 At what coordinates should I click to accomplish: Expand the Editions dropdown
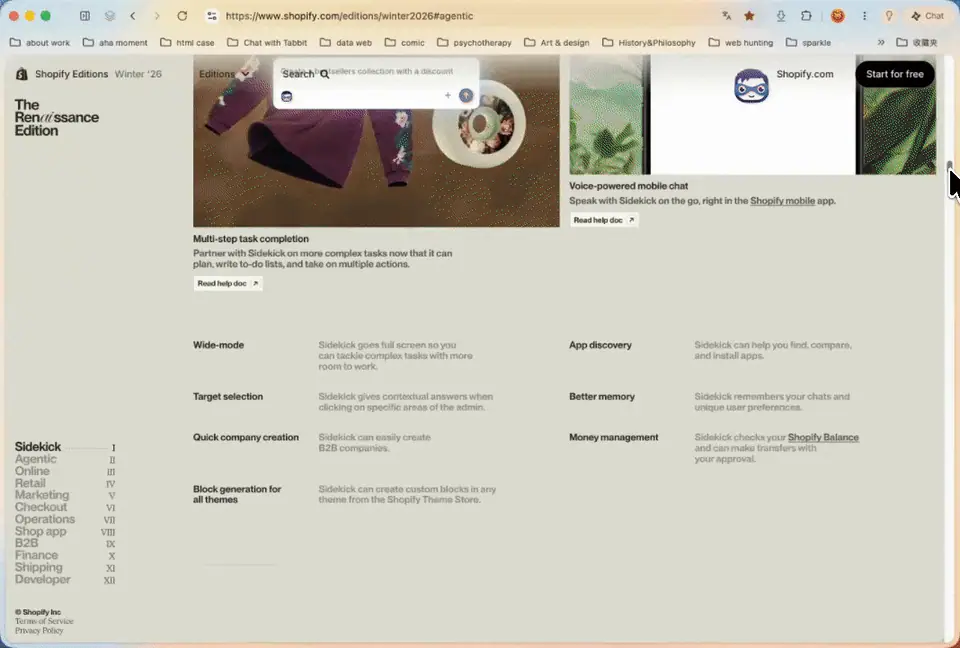pyautogui.click(x=224, y=74)
